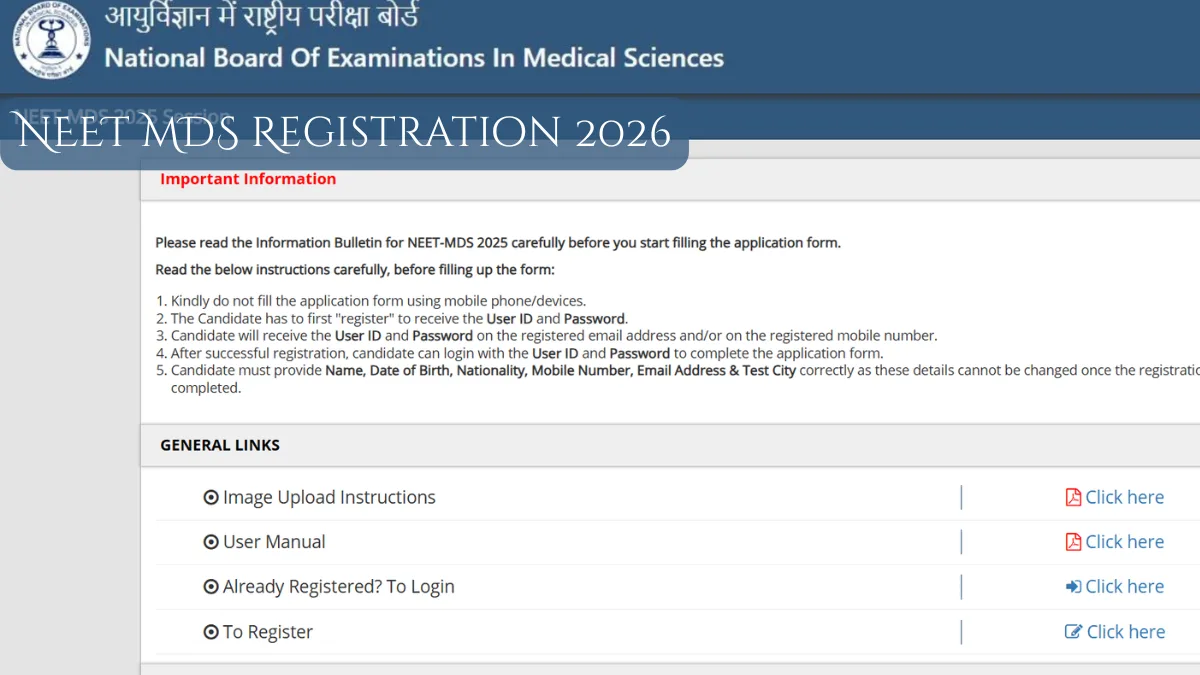Click the GENERAL LINKS section header
The height and width of the screenshot is (675, 1200).
pos(219,445)
